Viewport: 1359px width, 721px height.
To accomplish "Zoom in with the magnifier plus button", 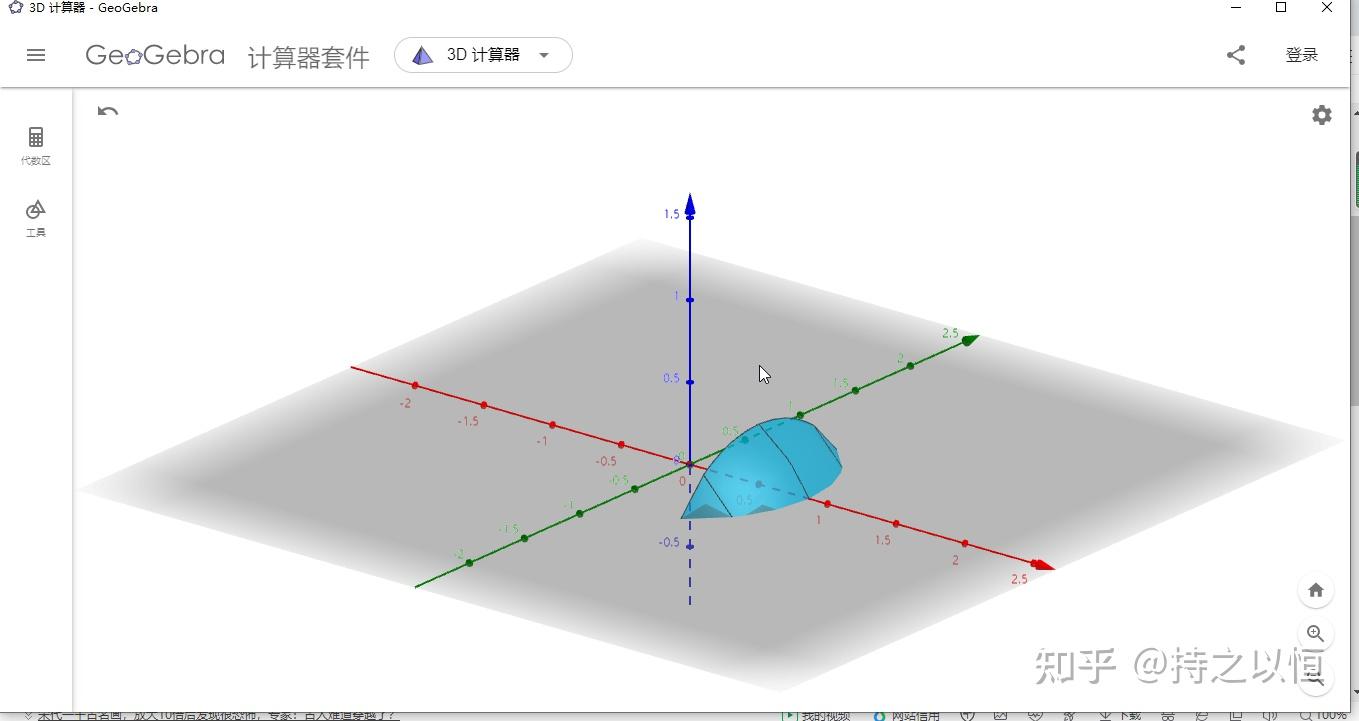I will pyautogui.click(x=1316, y=634).
